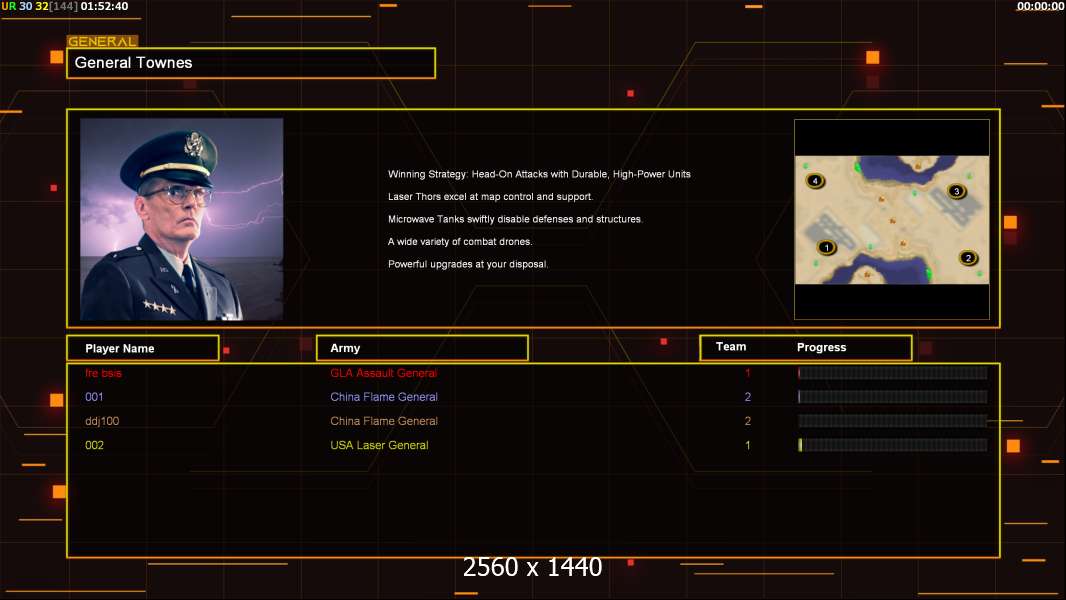This screenshot has height=600, width=1066.
Task: Click start position marker 3 on minimap
Action: [957, 191]
